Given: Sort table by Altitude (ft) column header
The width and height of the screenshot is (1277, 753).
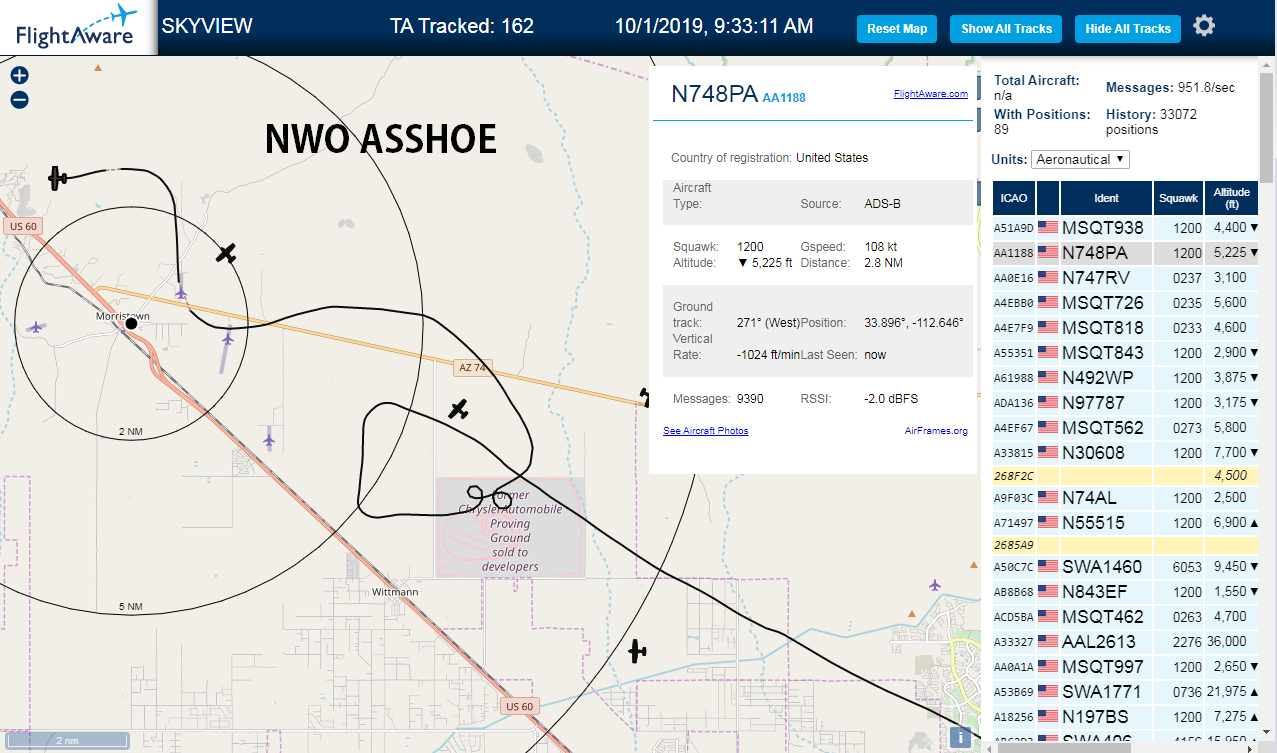Looking at the screenshot, I should (x=1232, y=198).
